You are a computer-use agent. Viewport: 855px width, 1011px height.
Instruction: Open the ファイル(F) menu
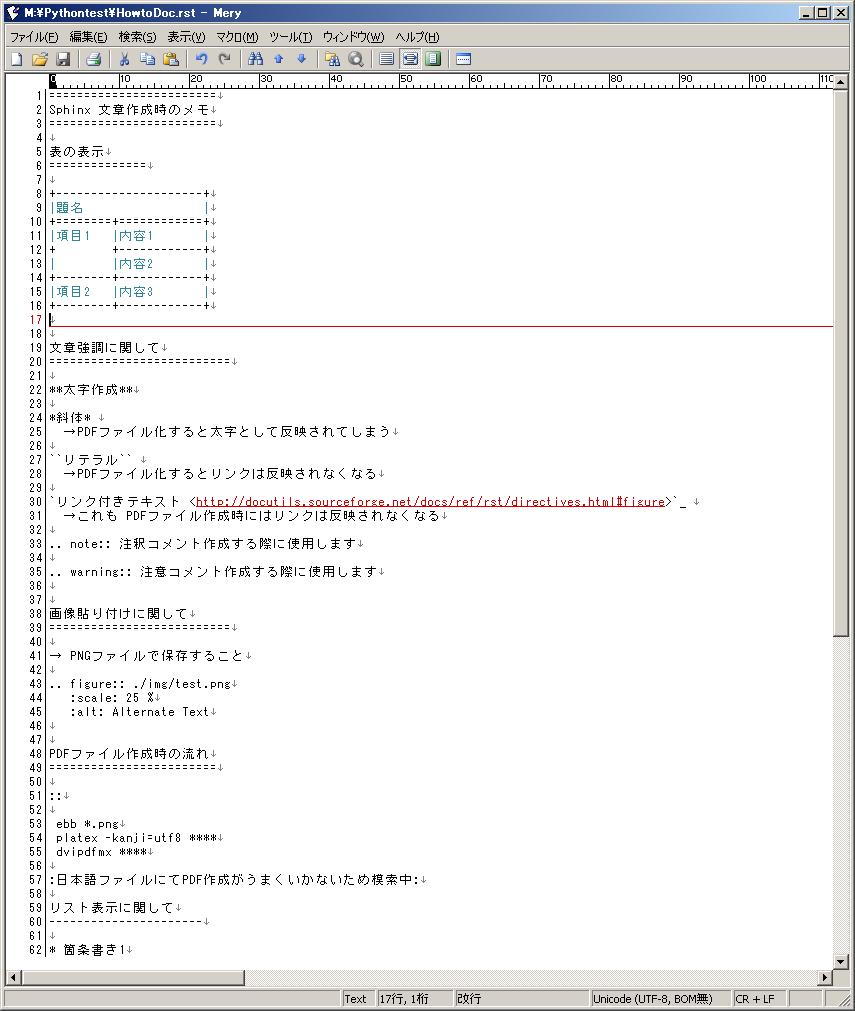click(x=34, y=37)
